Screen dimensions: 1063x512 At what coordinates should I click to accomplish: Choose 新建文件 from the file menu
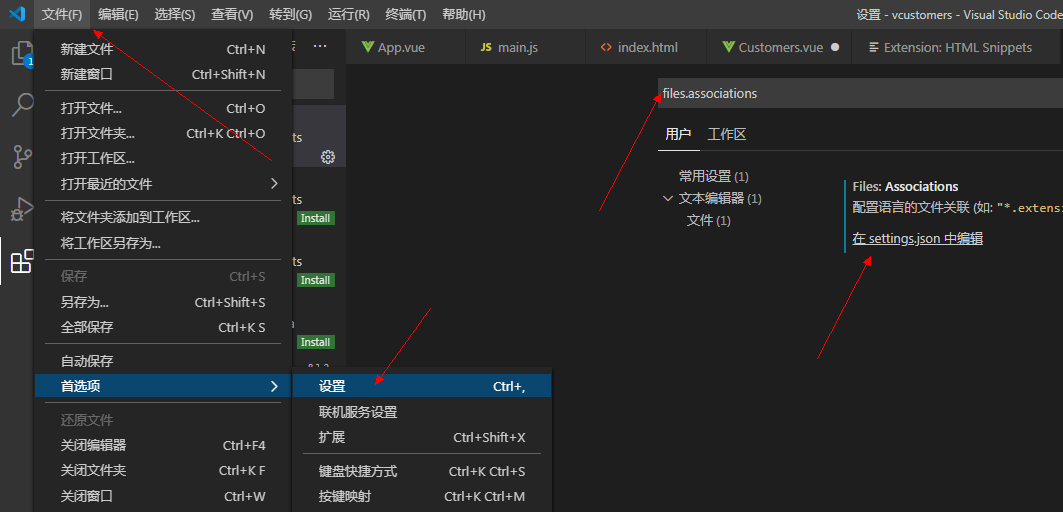(163, 50)
